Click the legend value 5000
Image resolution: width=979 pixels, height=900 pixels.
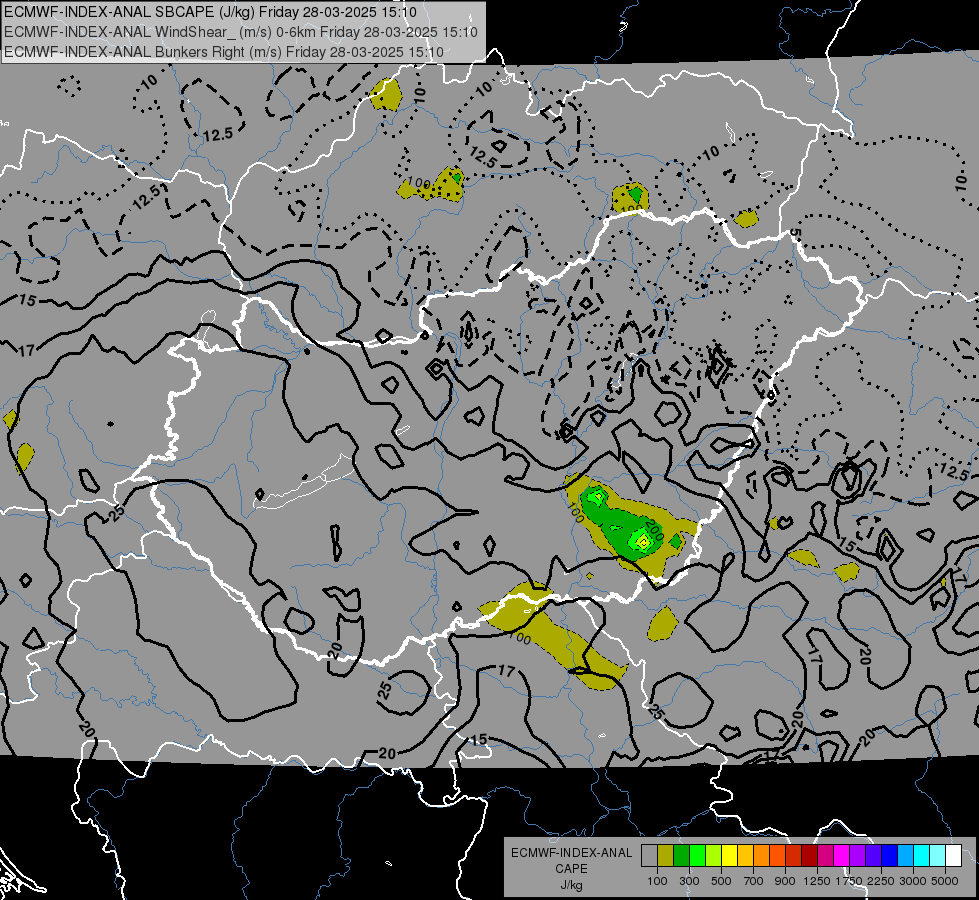click(945, 881)
